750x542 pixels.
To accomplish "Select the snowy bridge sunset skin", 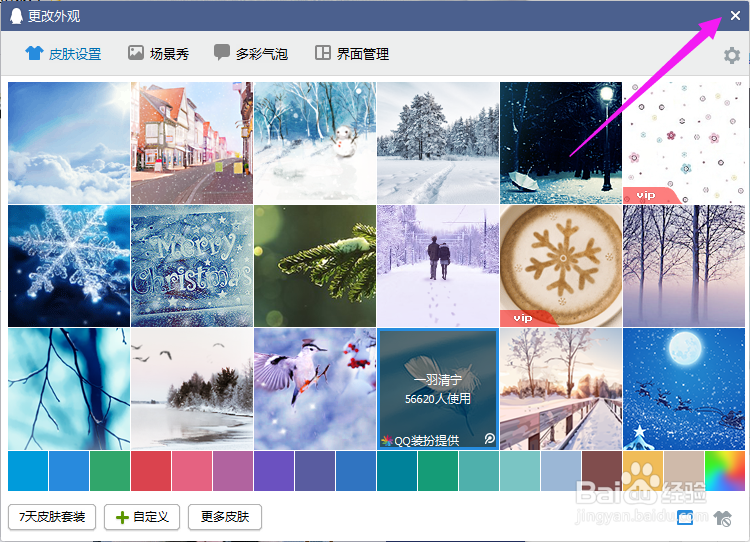I will (x=561, y=388).
